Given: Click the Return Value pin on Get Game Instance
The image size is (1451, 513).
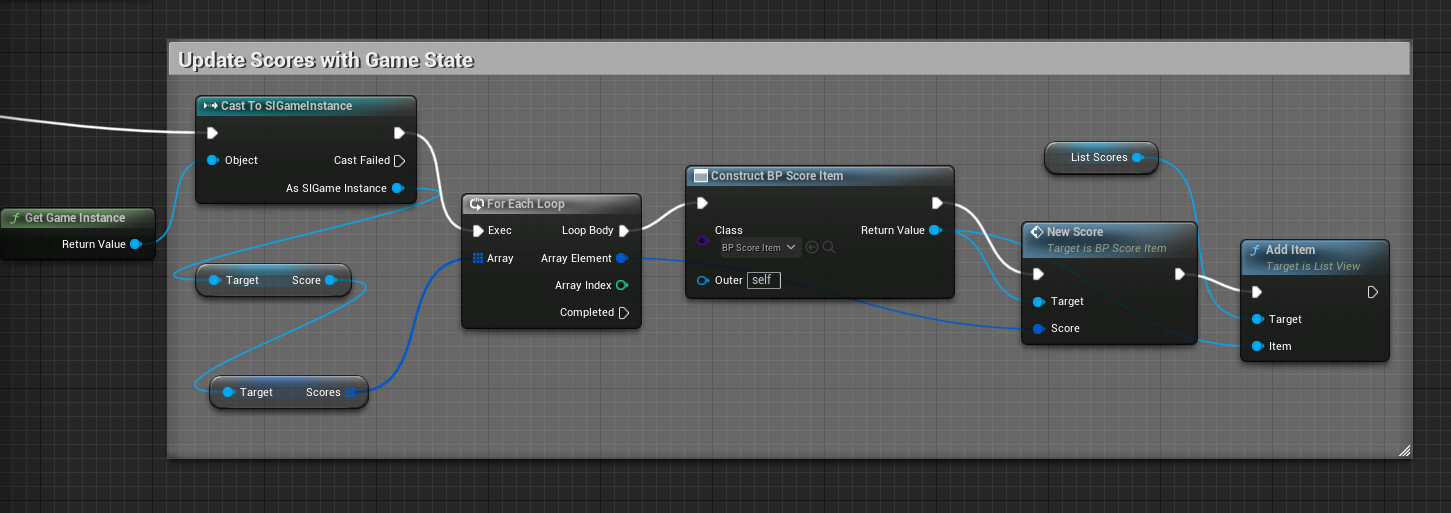Looking at the screenshot, I should pos(135,244).
